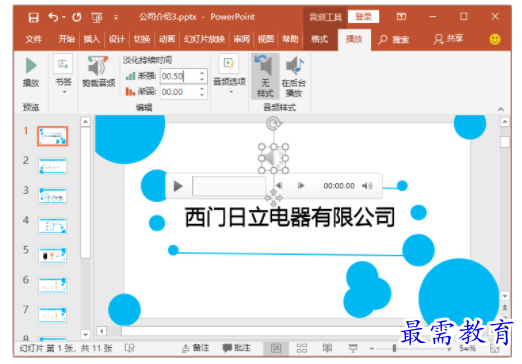Image resolution: width=522 pixels, height=364 pixels.
Task: Open the 剪裁音频 trim audio tool
Action: (98, 72)
